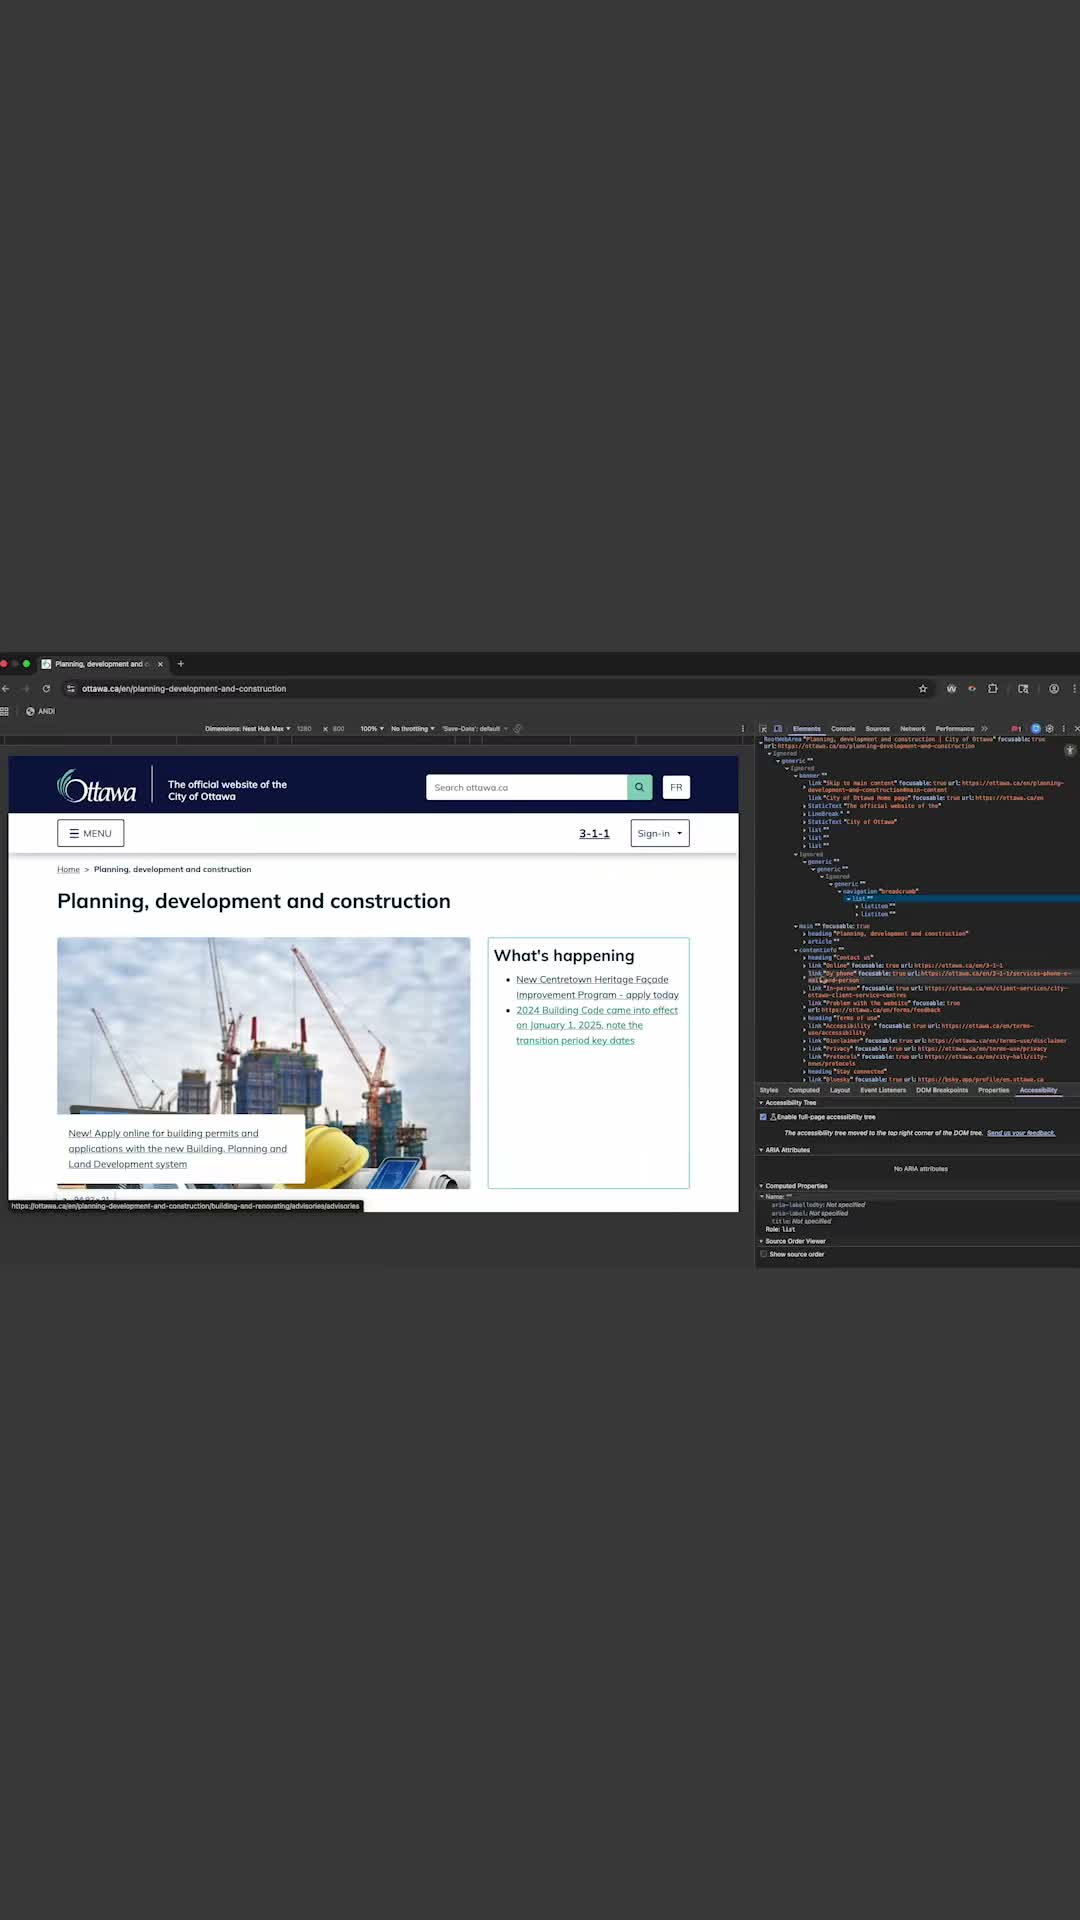Open the building permits application link
This screenshot has width=1080, height=1920.
point(177,1148)
